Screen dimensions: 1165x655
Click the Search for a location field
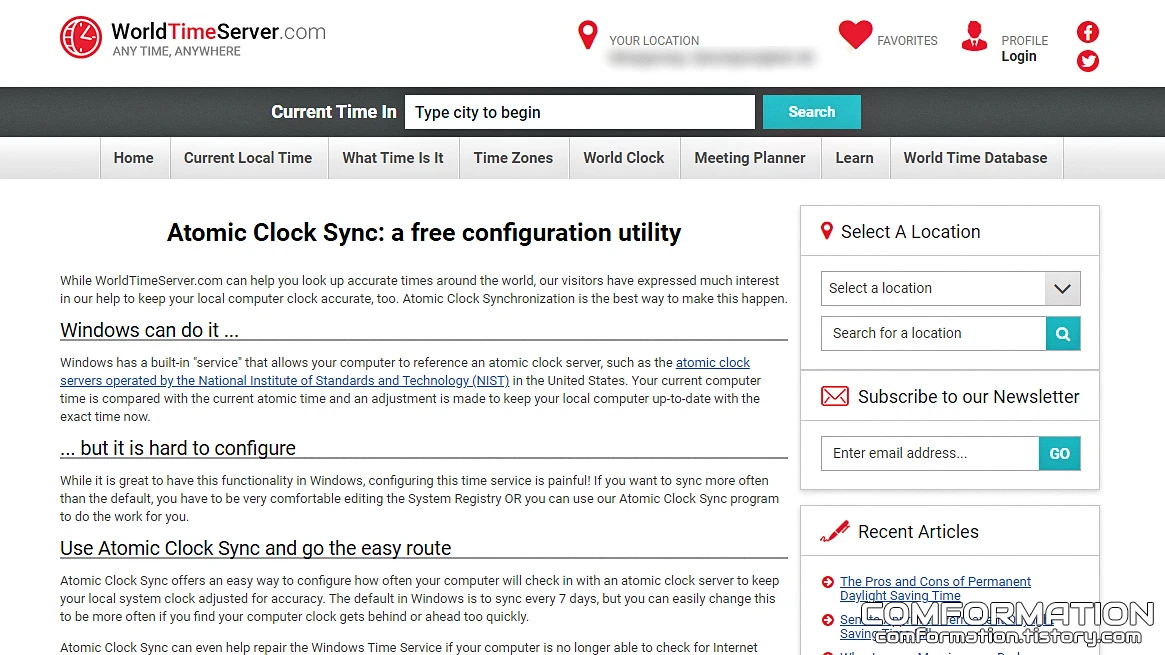(933, 333)
